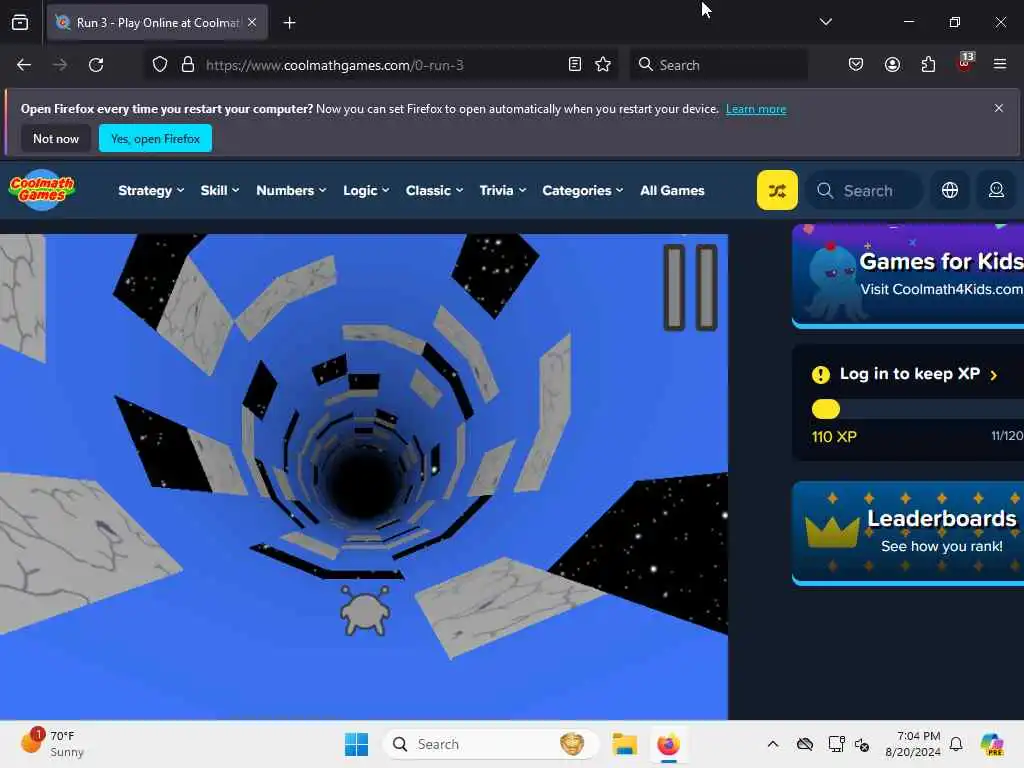Screen dimensions: 1024x768
Task: Click the network display tray icon
Action: (x=836, y=744)
